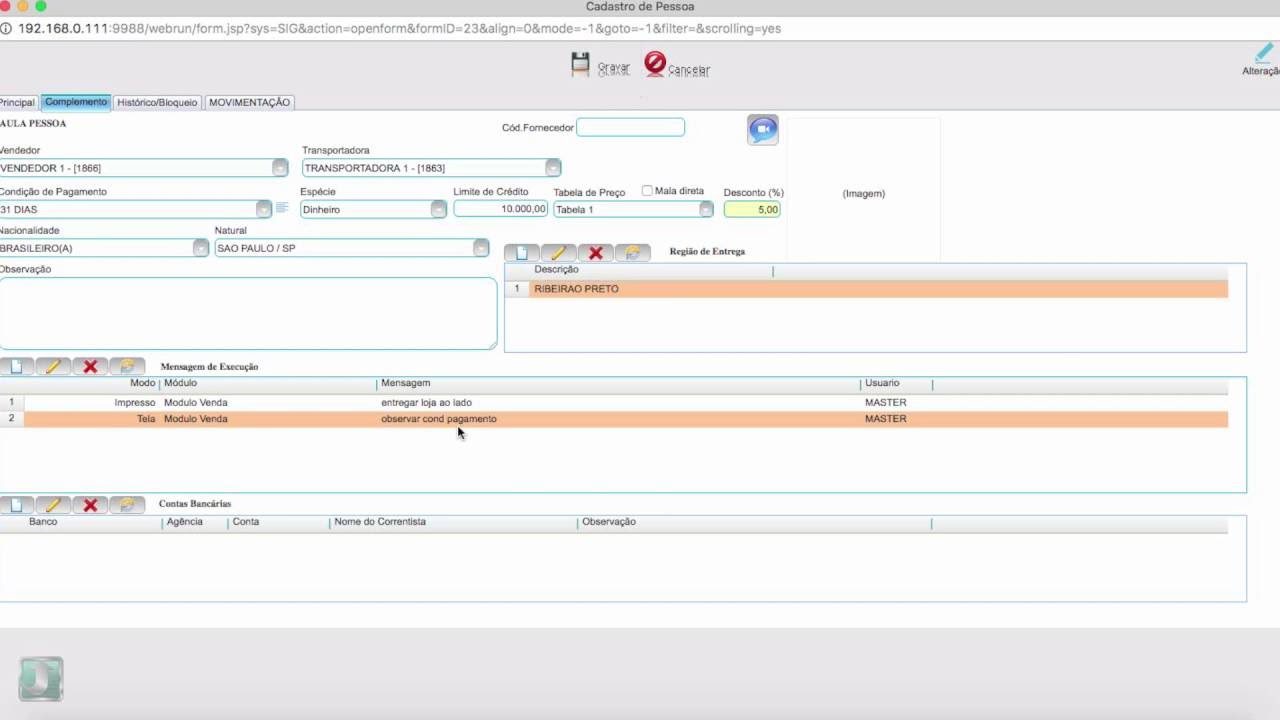
Task: Click the (Imagem) placeholder area
Action: click(x=864, y=193)
